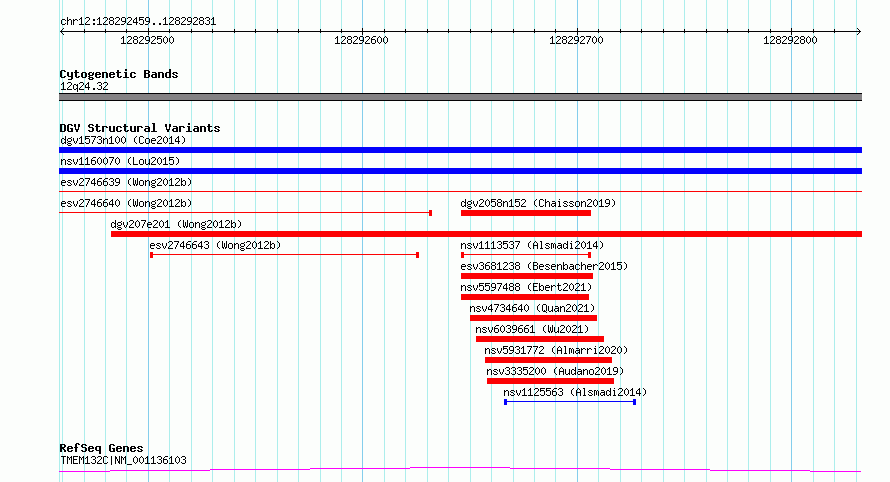The image size is (890, 482).
Task: Click the thin red line under esv2746639
Action: (x=460, y=192)
